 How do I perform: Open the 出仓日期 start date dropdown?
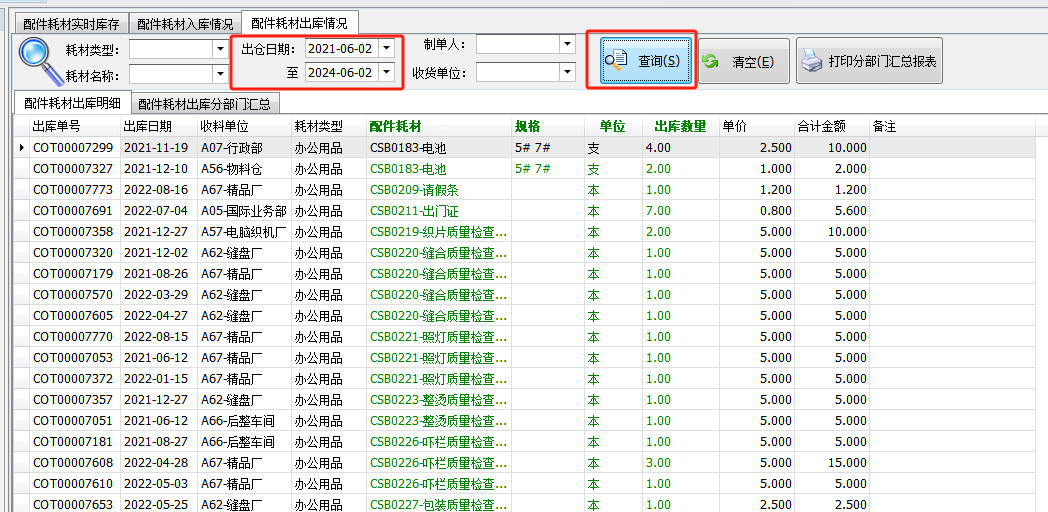pyautogui.click(x=386, y=49)
